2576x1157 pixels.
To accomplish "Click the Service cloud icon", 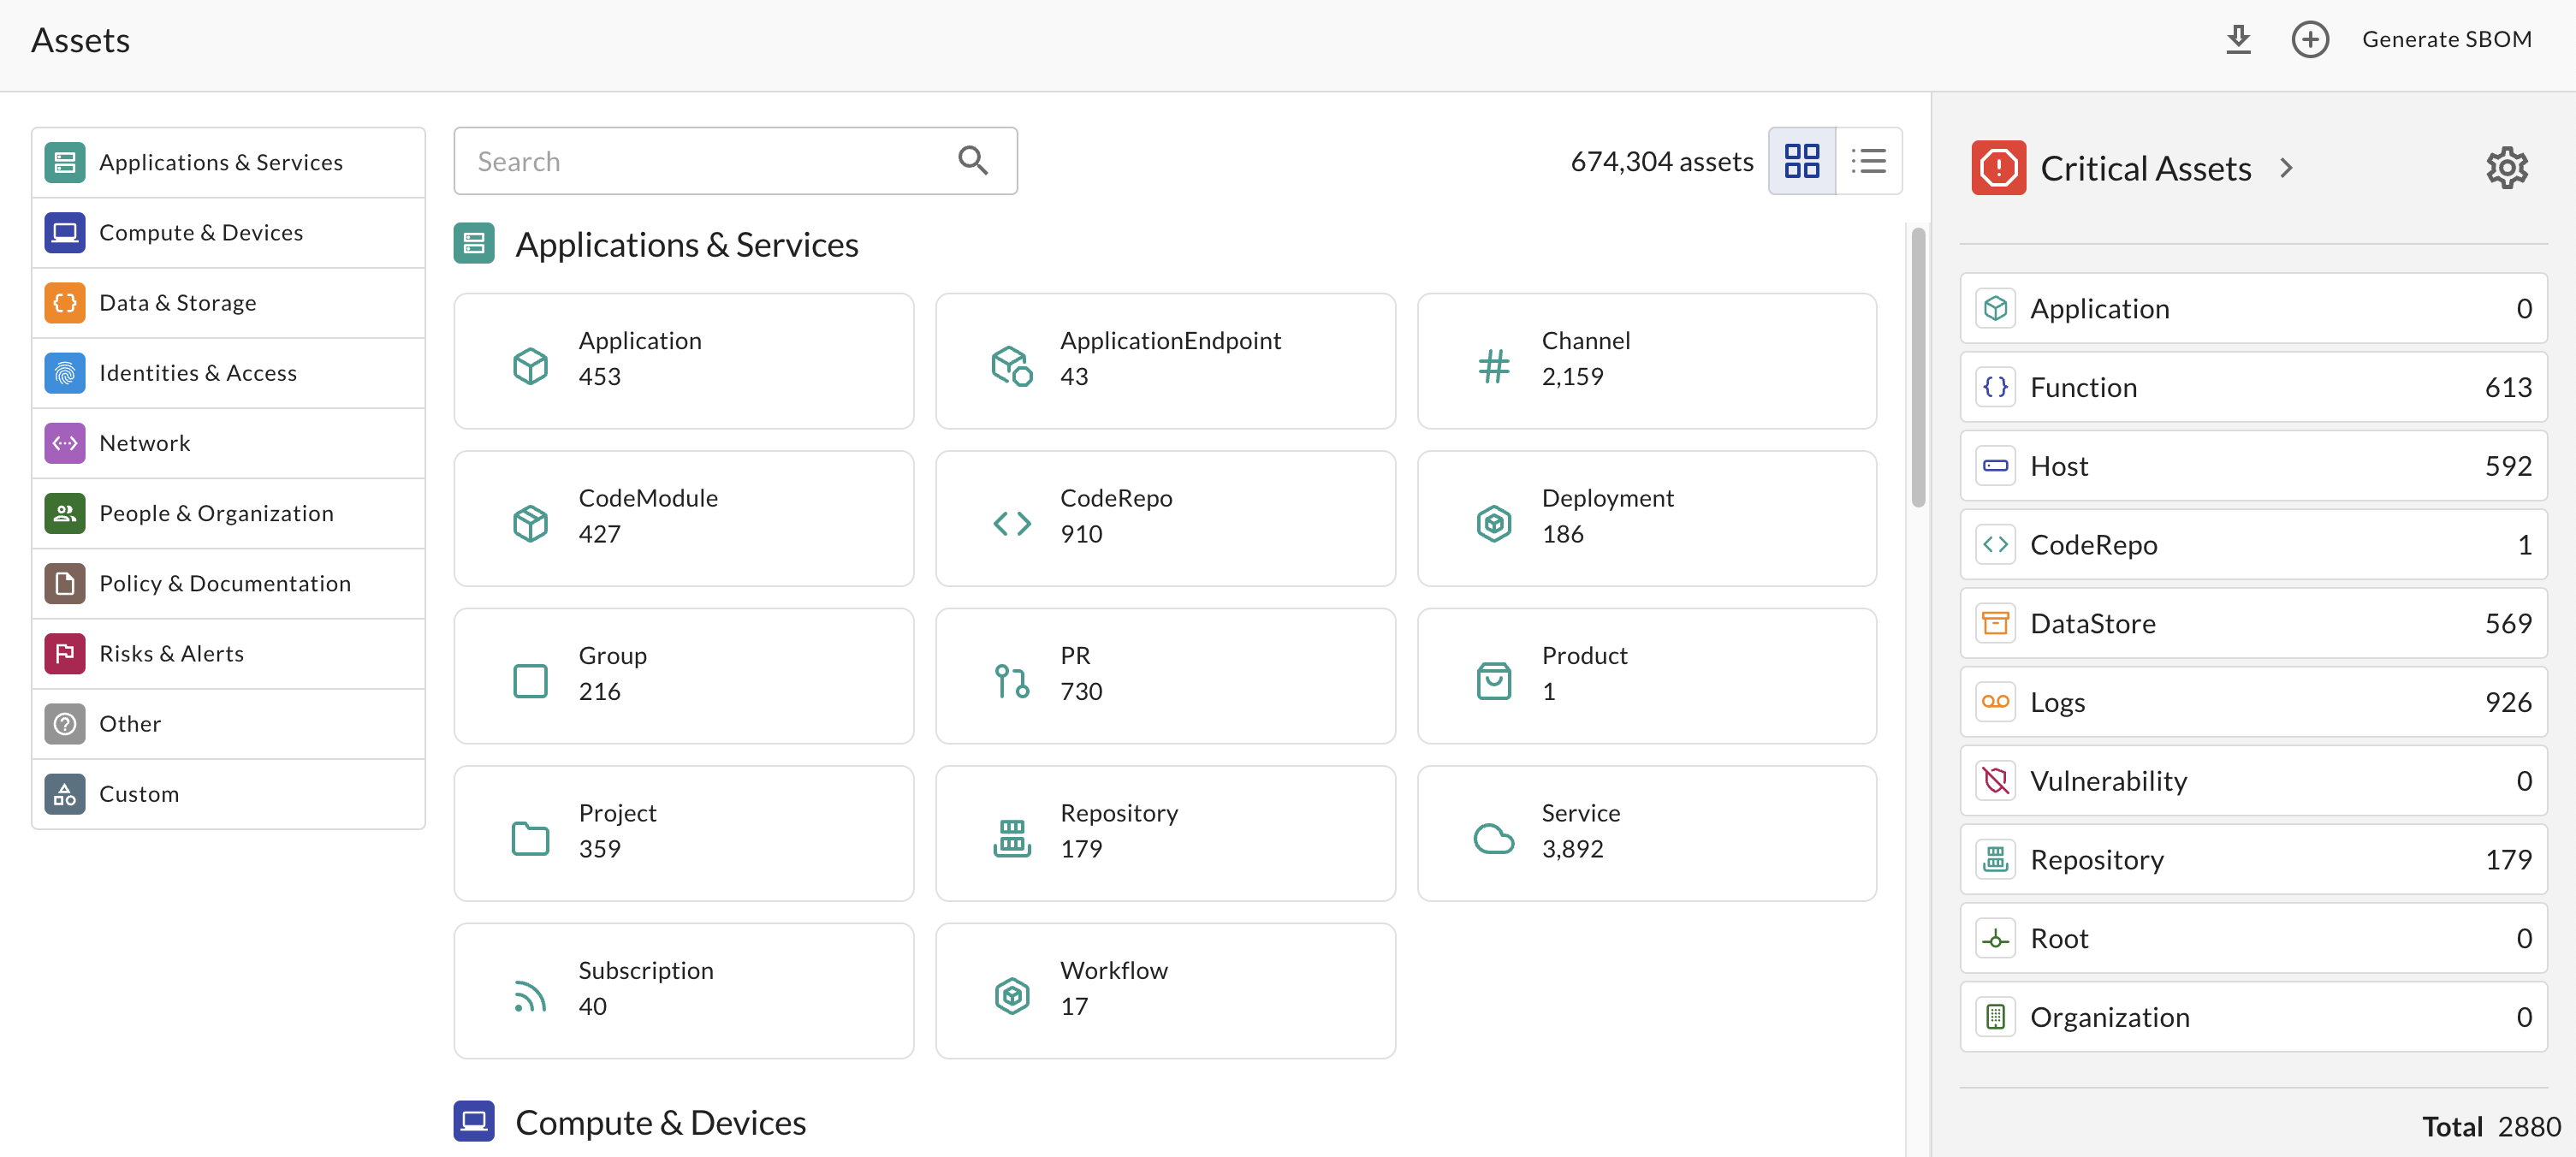I will coord(1493,838).
